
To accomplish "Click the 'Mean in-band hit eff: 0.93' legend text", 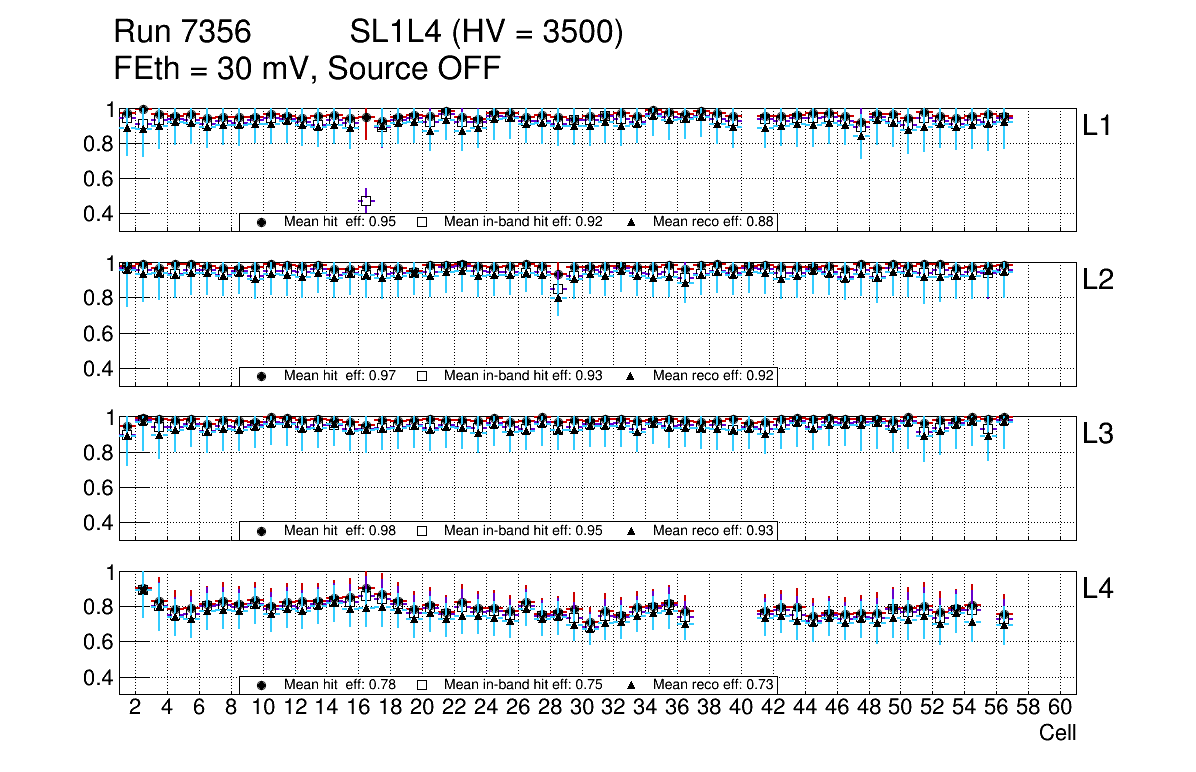I will click(x=522, y=376).
